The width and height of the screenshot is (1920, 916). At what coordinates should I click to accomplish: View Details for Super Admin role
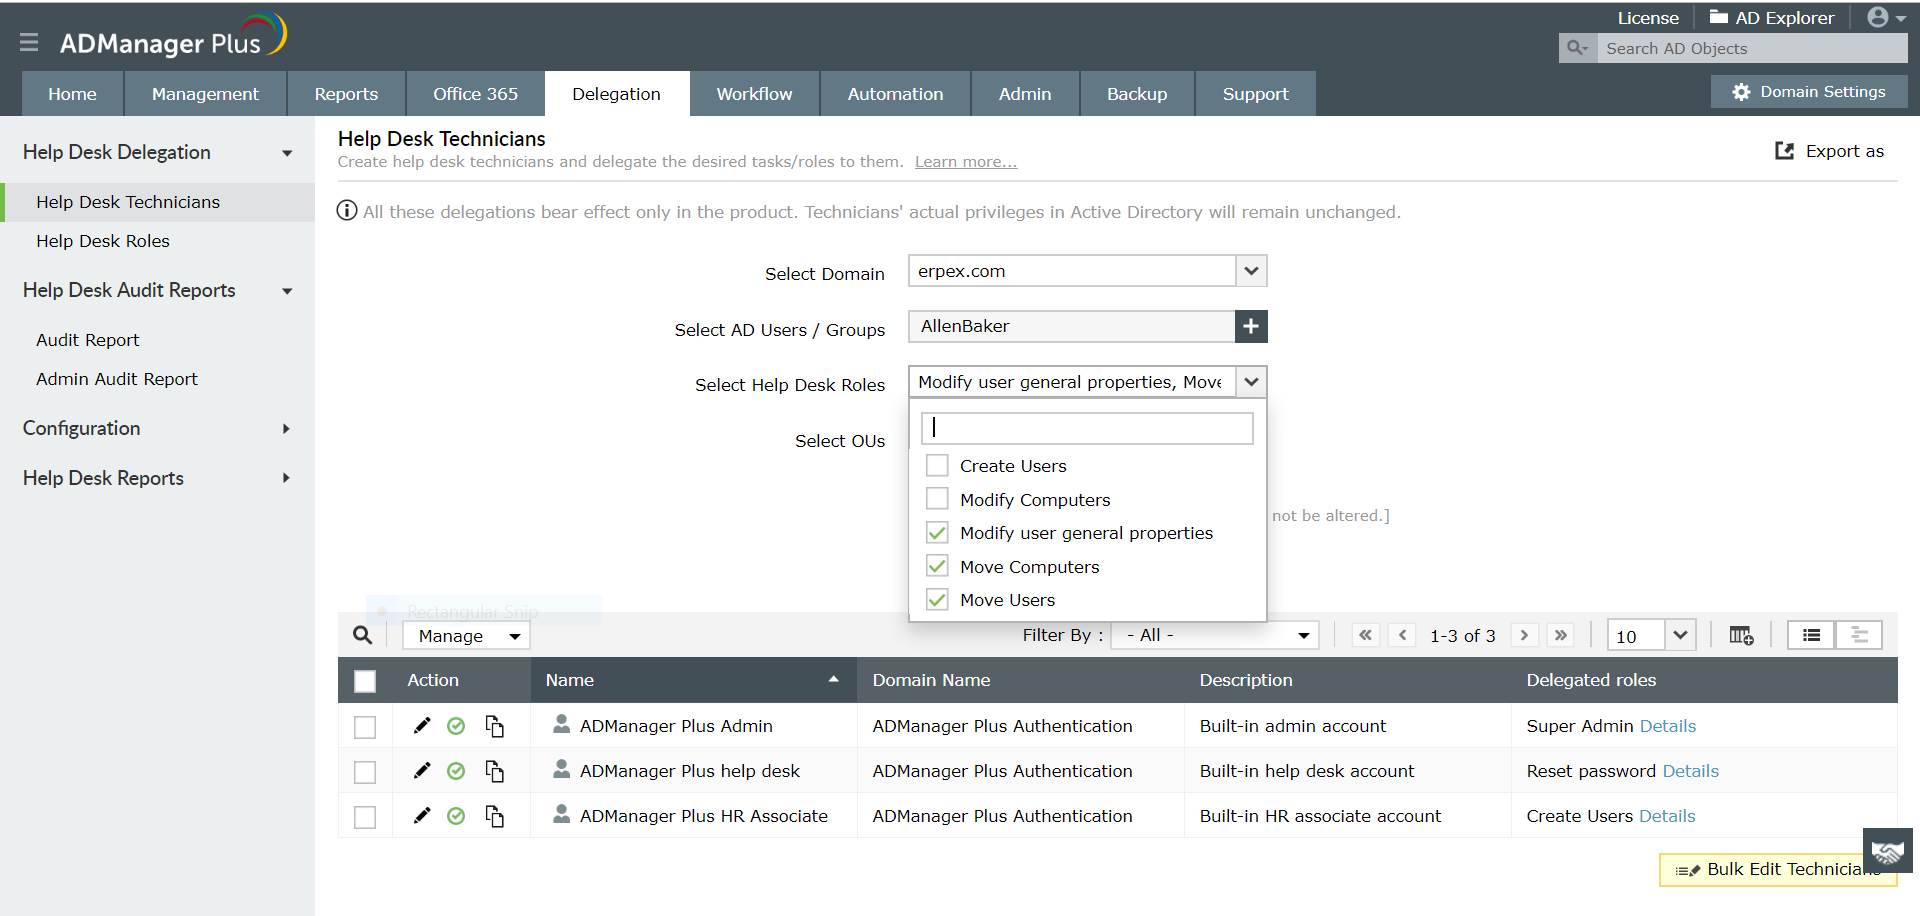pyautogui.click(x=1668, y=726)
